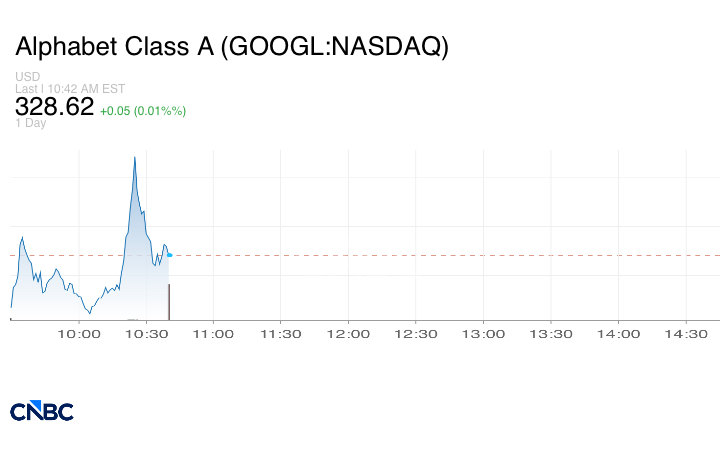
Task: Click the 12:00 time axis label
Action: pyautogui.click(x=348, y=334)
